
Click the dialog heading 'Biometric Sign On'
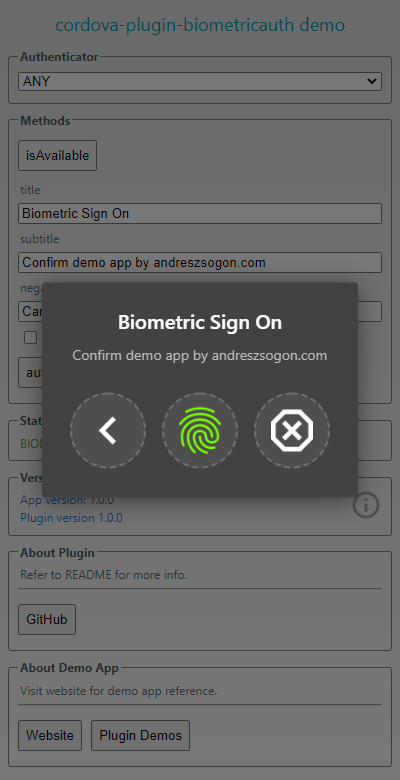point(200,322)
